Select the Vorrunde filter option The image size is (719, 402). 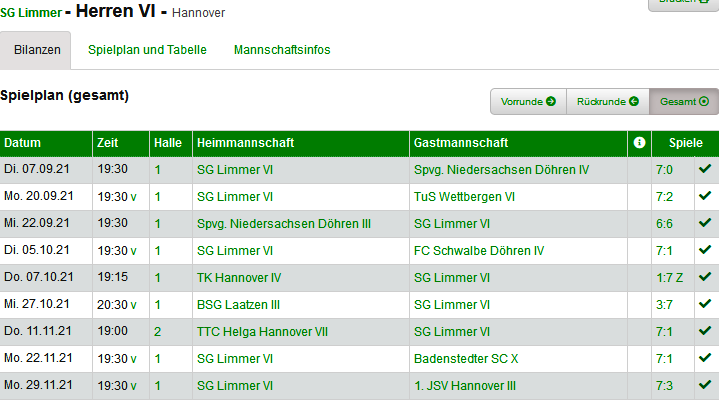pos(528,102)
